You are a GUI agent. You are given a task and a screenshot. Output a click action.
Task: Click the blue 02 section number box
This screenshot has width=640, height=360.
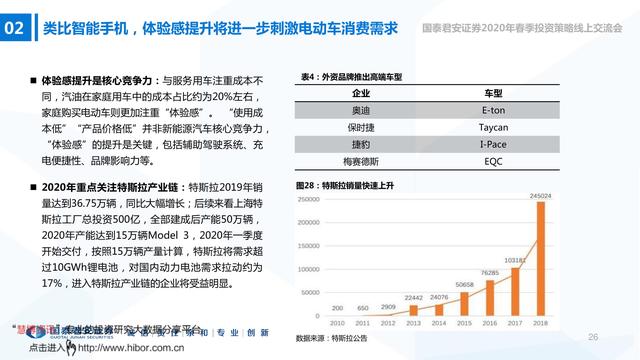[x=15, y=27]
